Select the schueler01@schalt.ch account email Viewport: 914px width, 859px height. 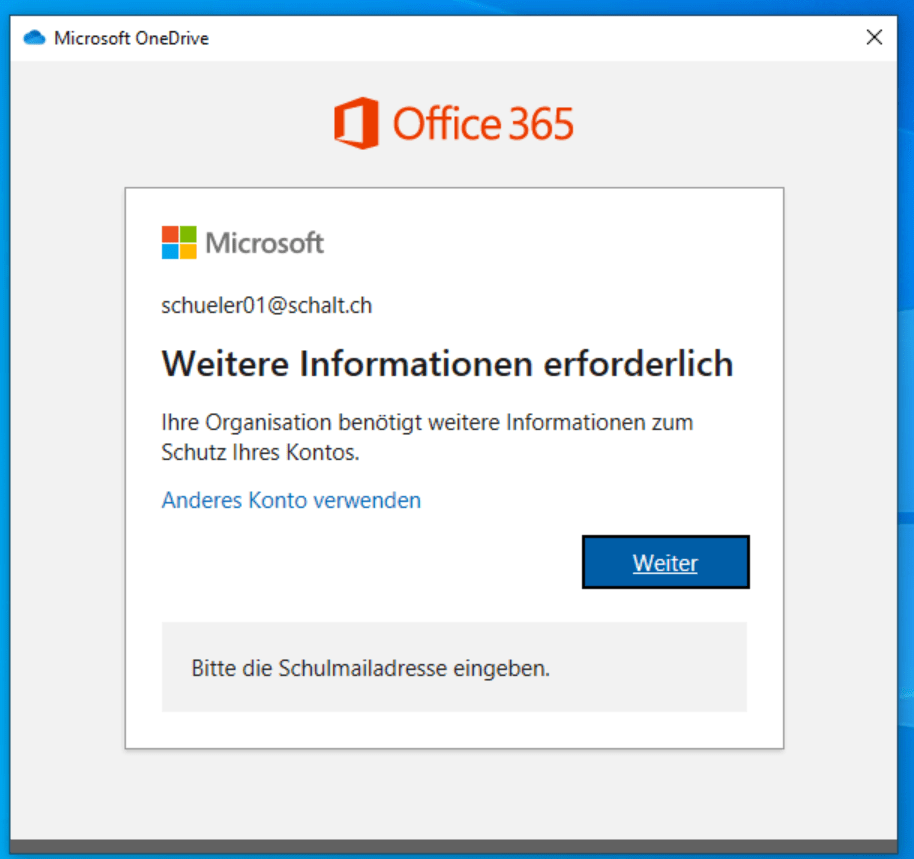pyautogui.click(x=267, y=306)
